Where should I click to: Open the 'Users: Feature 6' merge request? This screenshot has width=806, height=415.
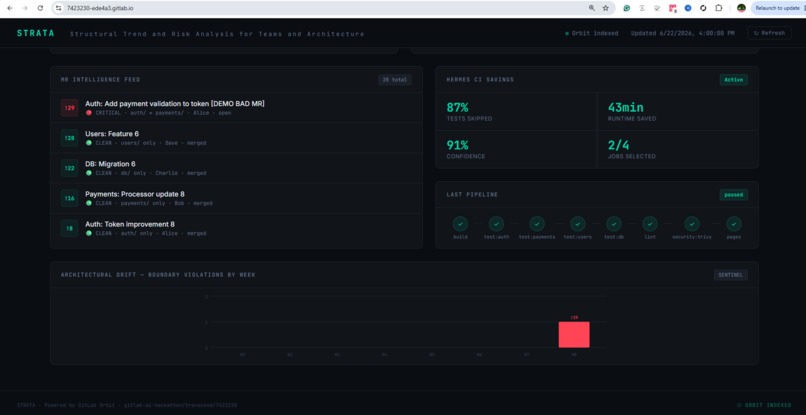112,134
